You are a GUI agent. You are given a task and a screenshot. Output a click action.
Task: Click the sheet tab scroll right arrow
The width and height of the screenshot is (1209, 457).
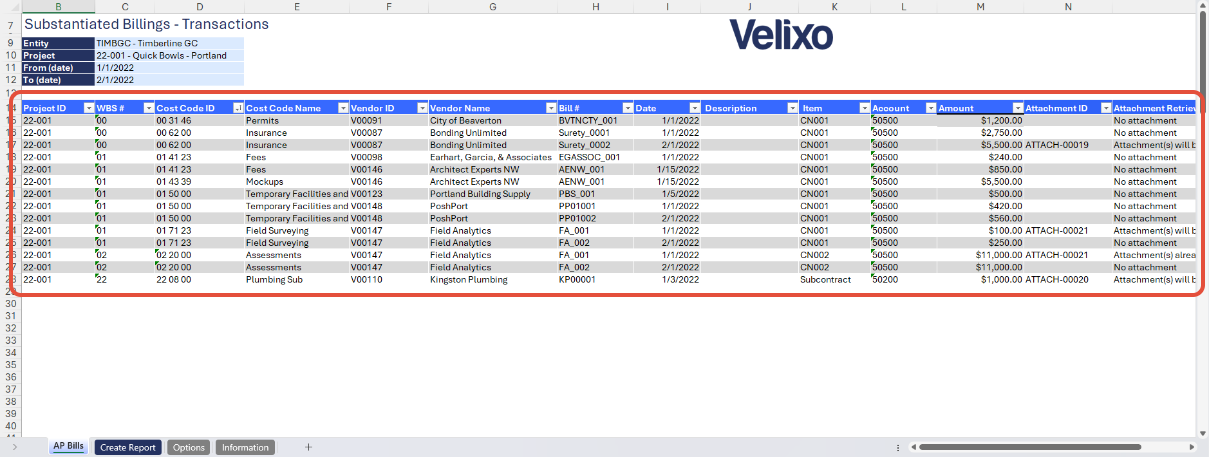(x=14, y=448)
